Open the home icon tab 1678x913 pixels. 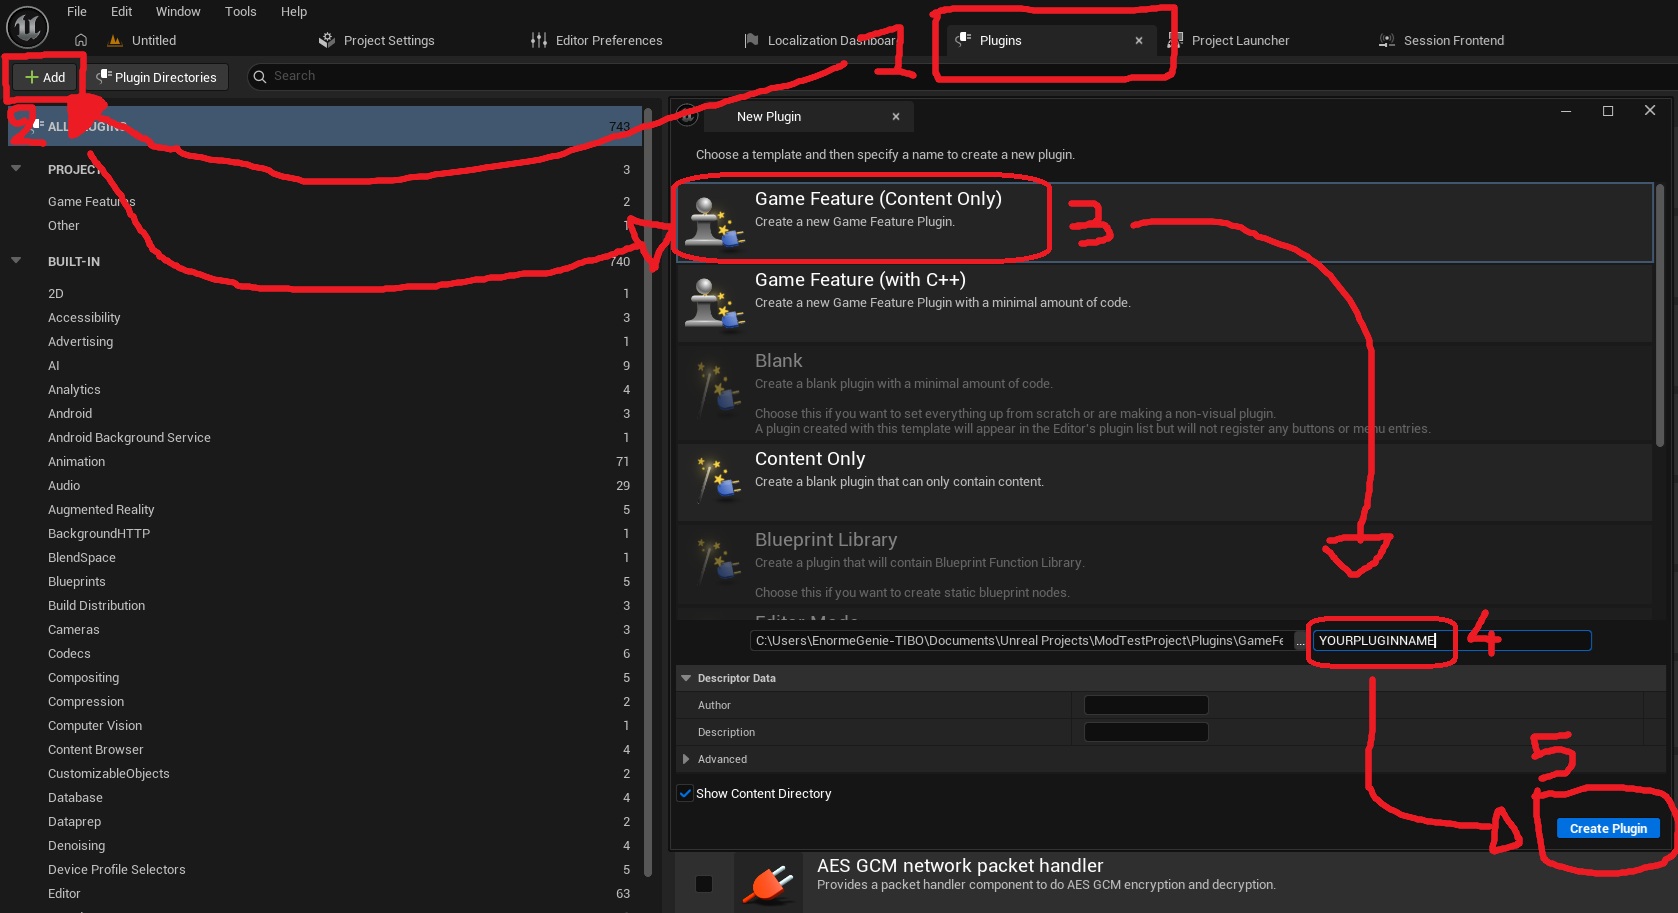(x=81, y=40)
